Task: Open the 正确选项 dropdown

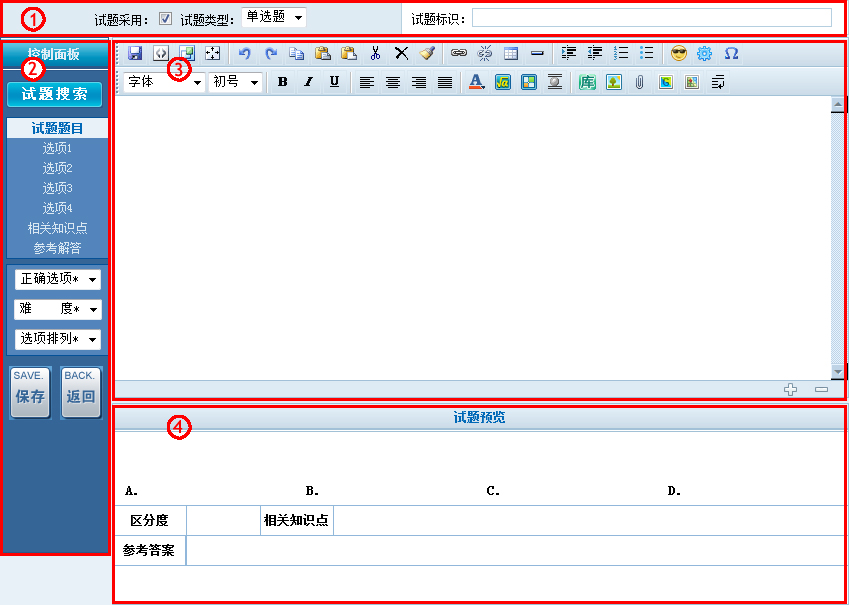Action: [57, 279]
